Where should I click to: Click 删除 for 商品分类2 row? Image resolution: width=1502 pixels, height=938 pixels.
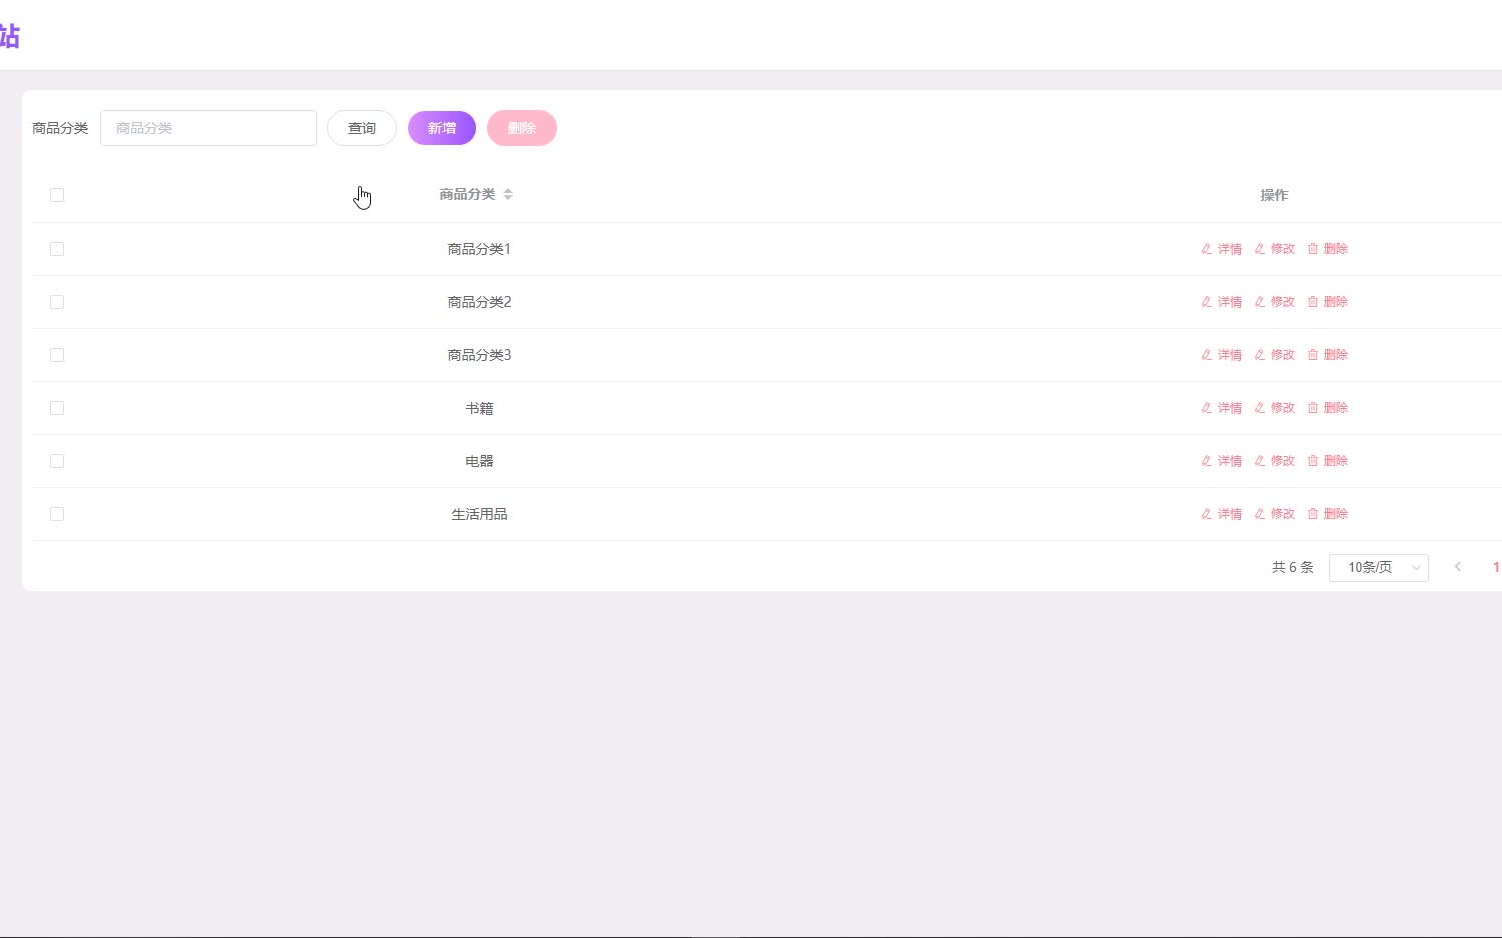tap(1328, 302)
